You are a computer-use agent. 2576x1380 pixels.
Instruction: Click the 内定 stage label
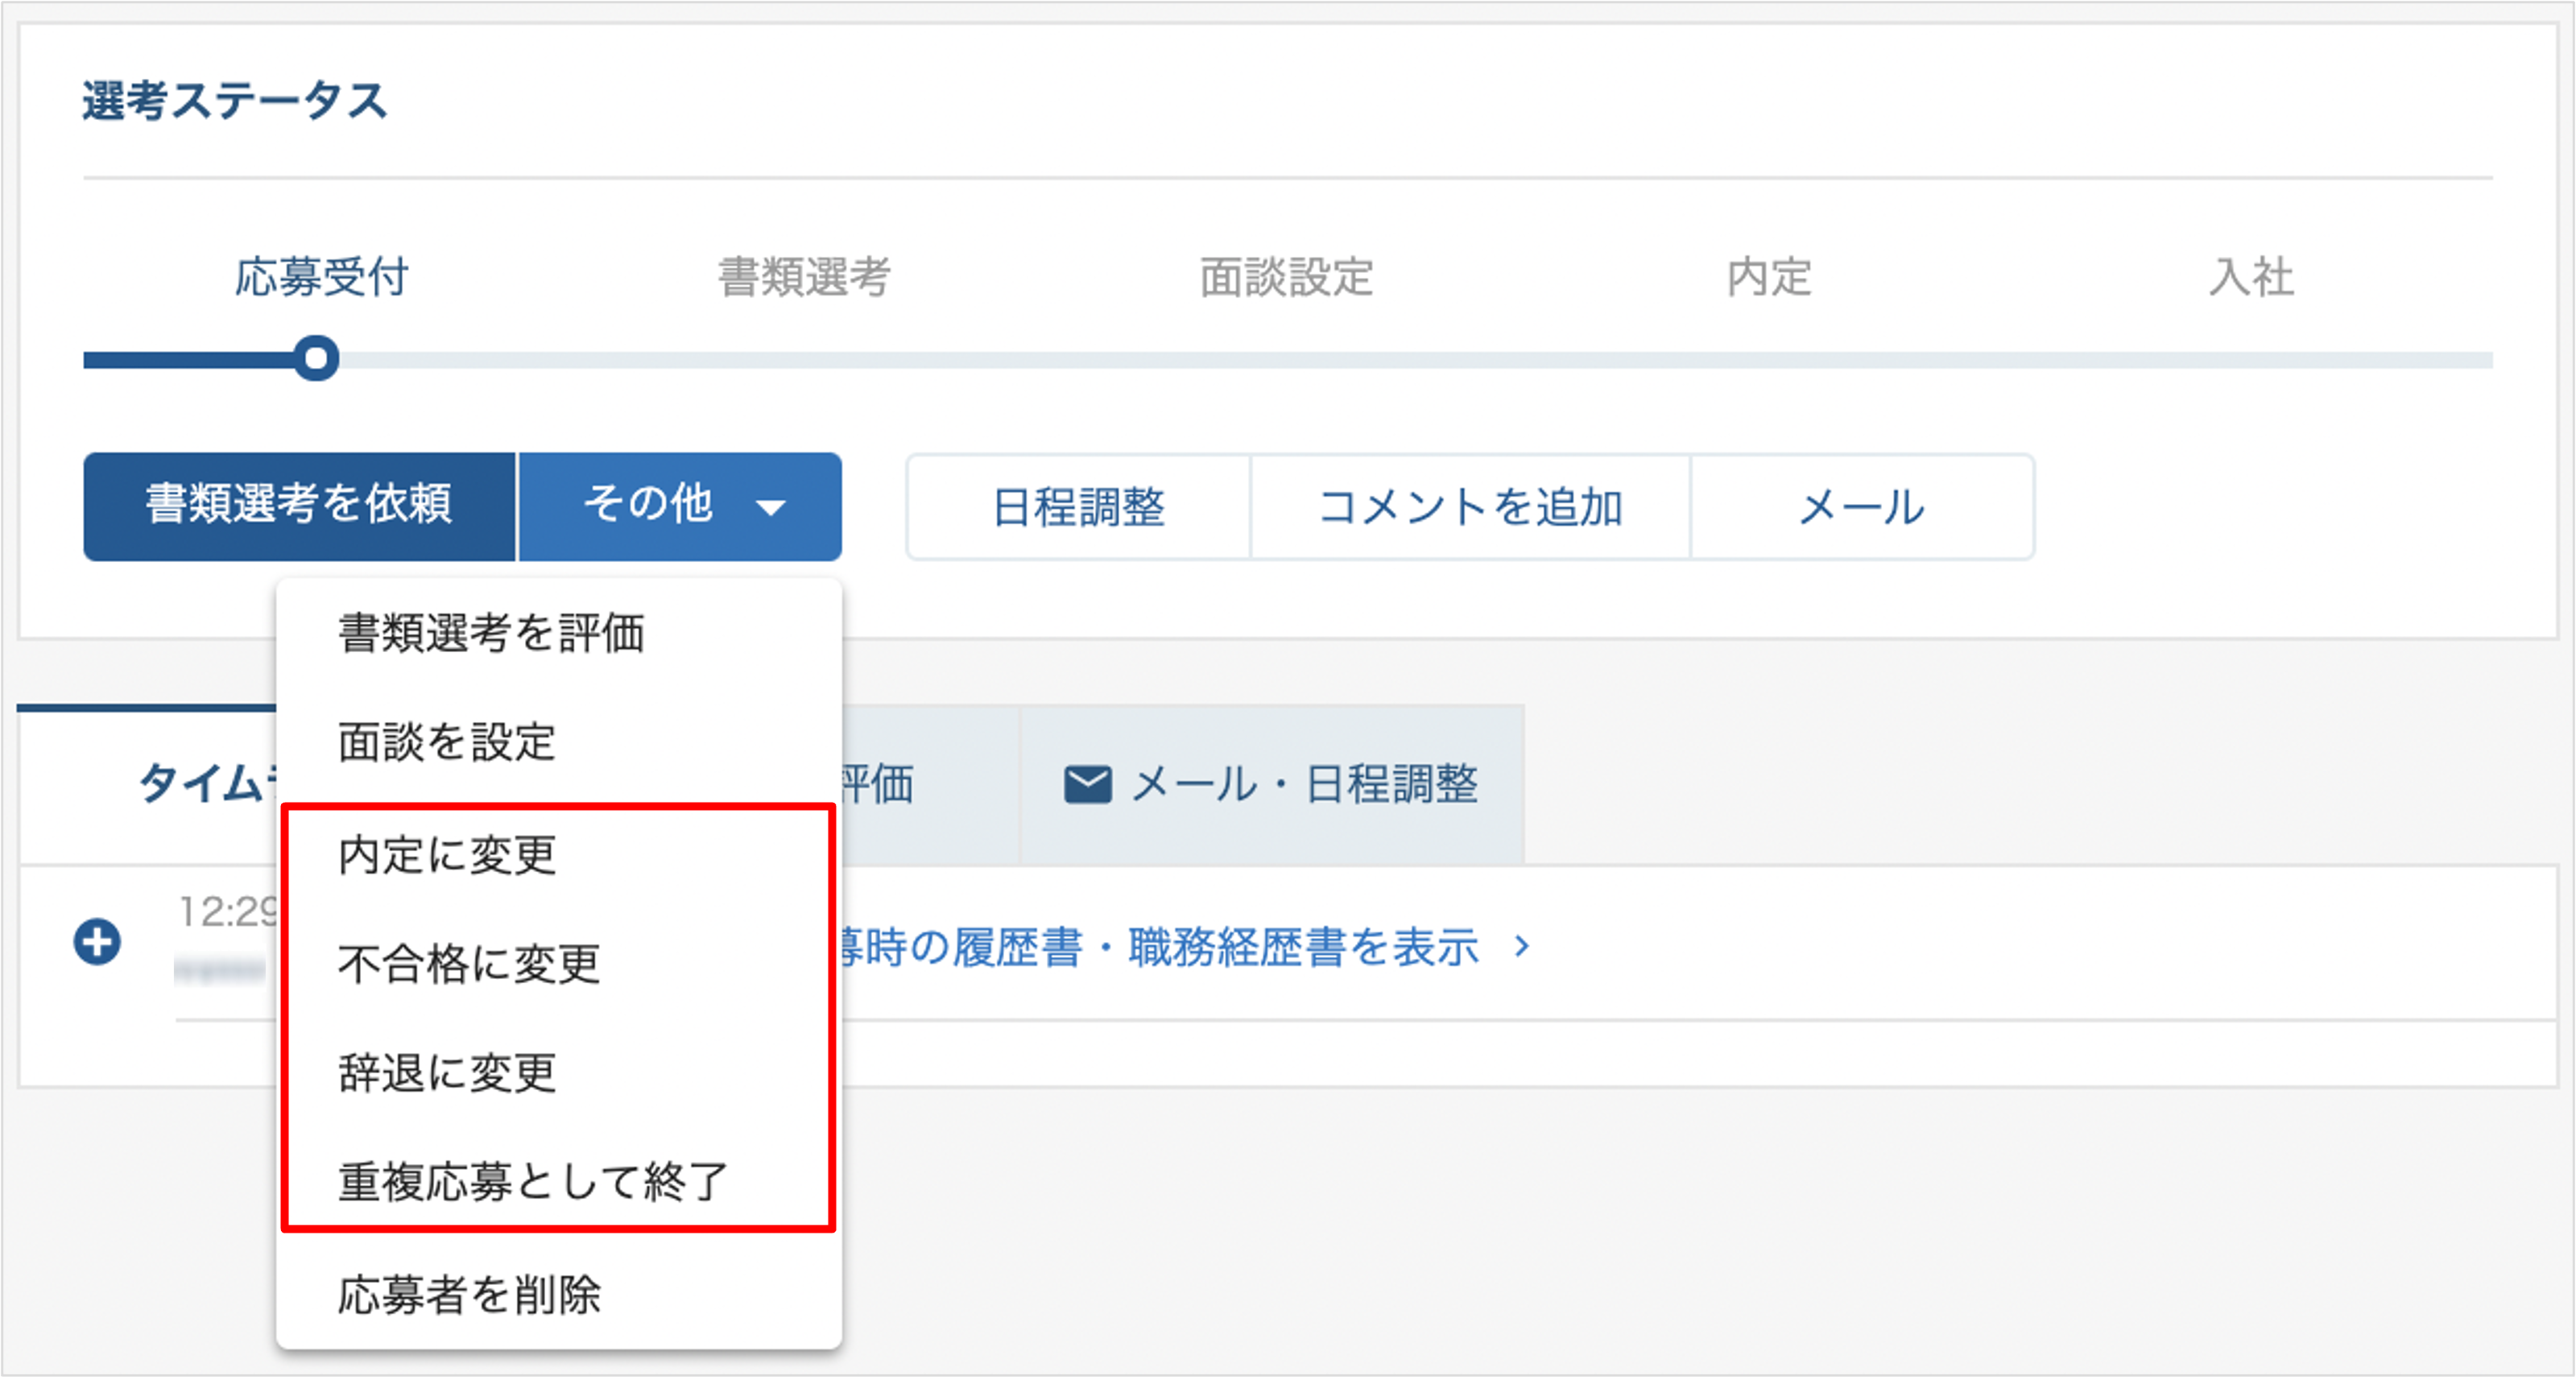click(1769, 277)
